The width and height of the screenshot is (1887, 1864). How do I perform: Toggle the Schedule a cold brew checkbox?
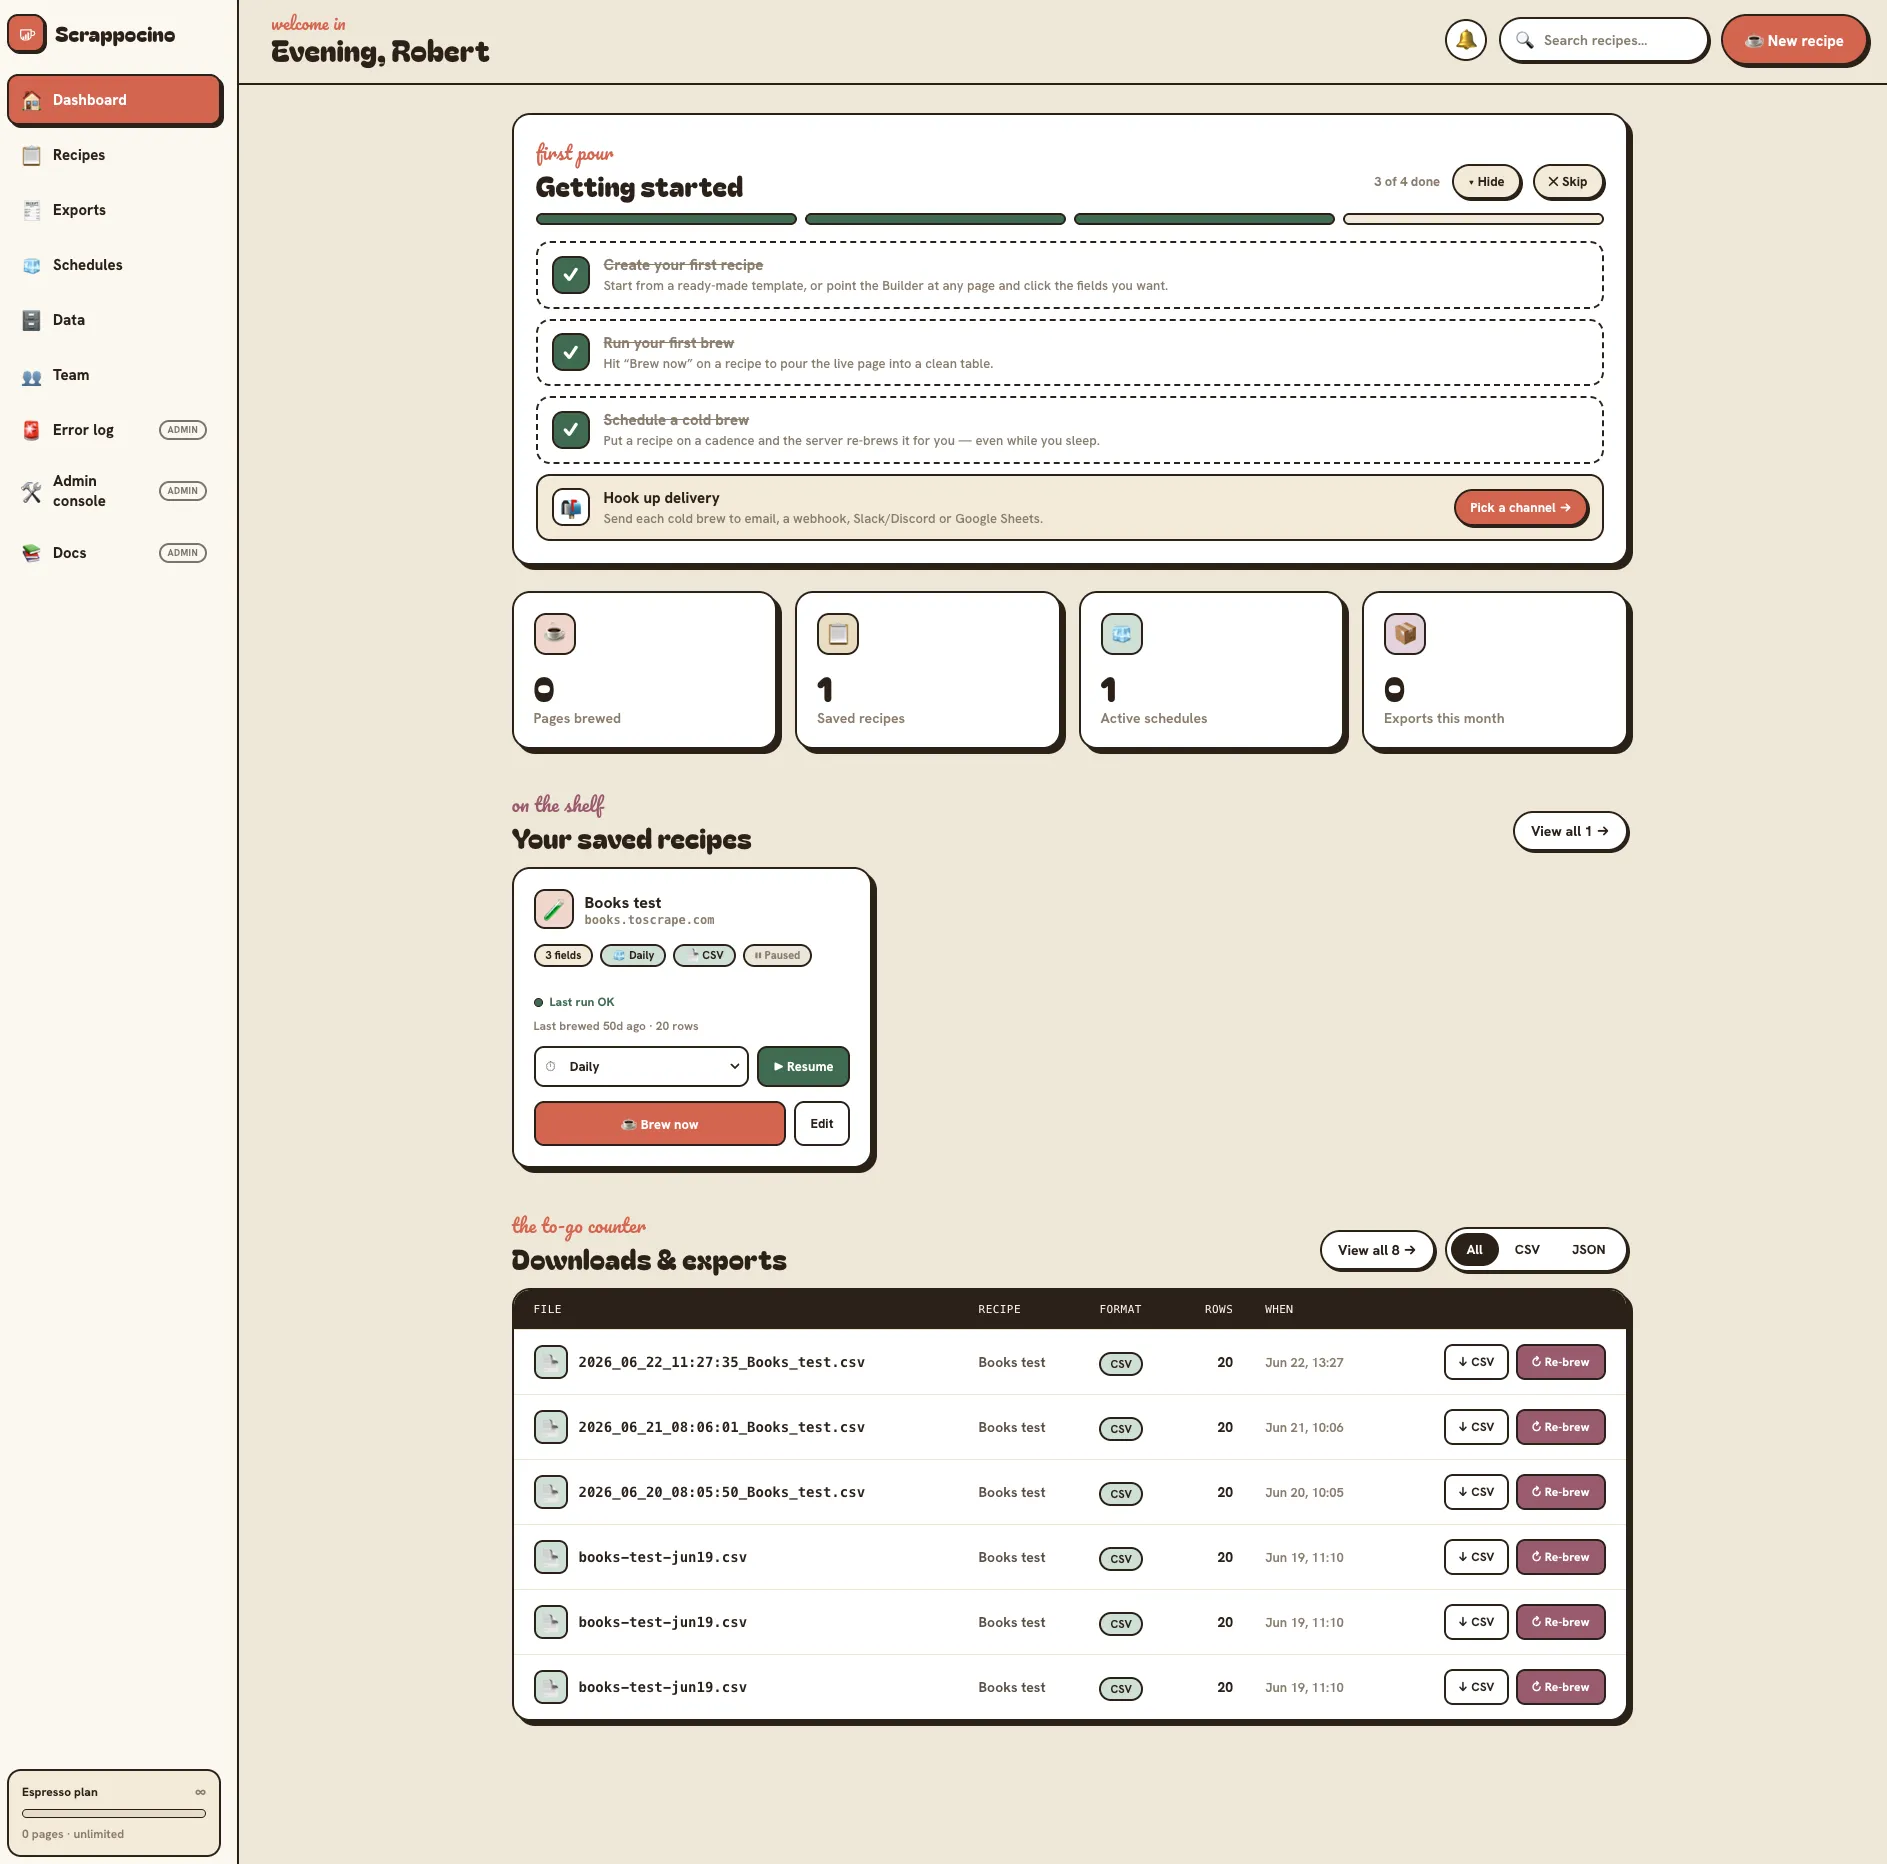tap(571, 430)
